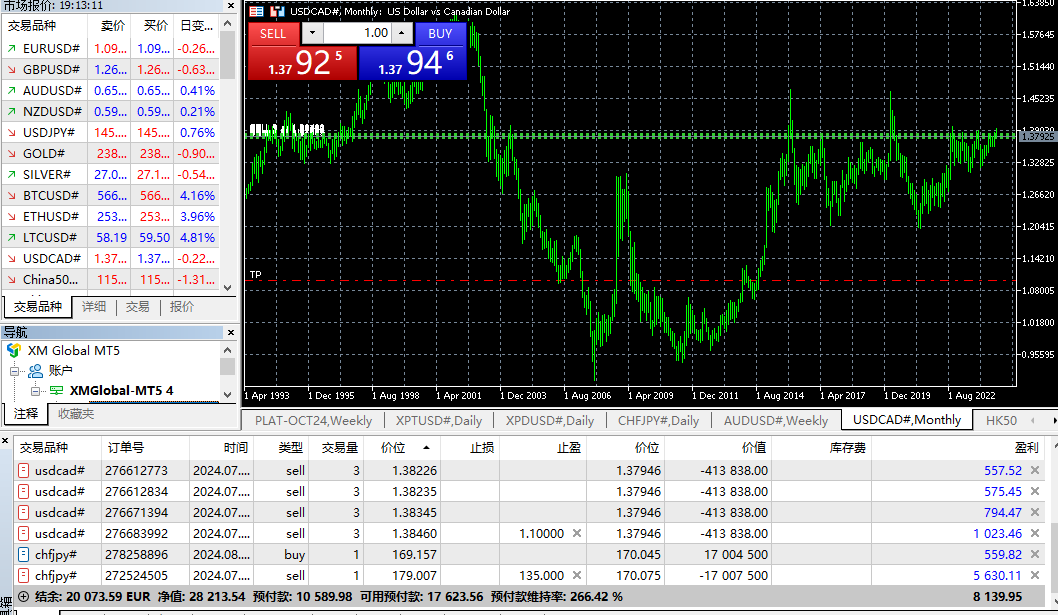Close the Toolbox trade panel
The width and height of the screenshot is (1058, 615).
[5, 441]
